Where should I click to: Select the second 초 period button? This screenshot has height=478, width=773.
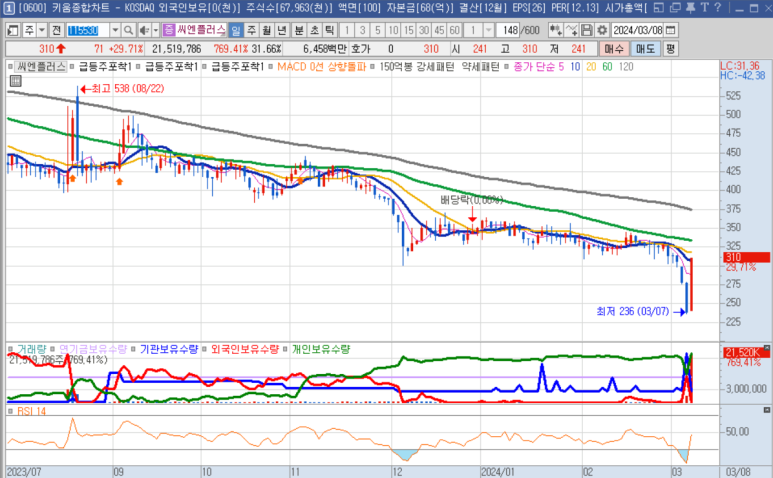[315, 30]
